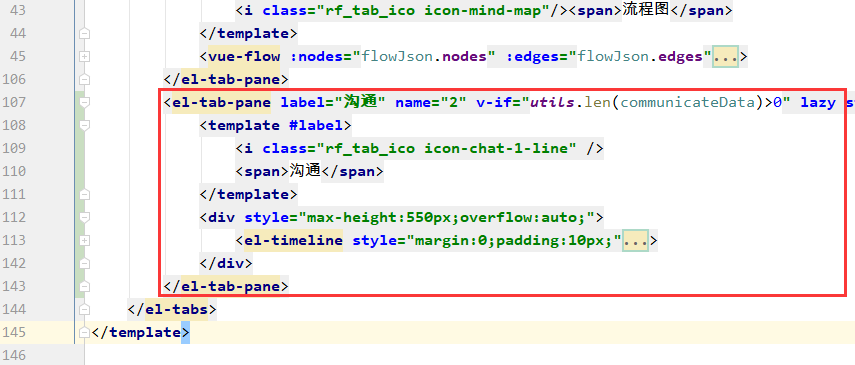Viewport: 855px width, 365px height.
Task: Click line number 146 in gutter
Action: 14,355
